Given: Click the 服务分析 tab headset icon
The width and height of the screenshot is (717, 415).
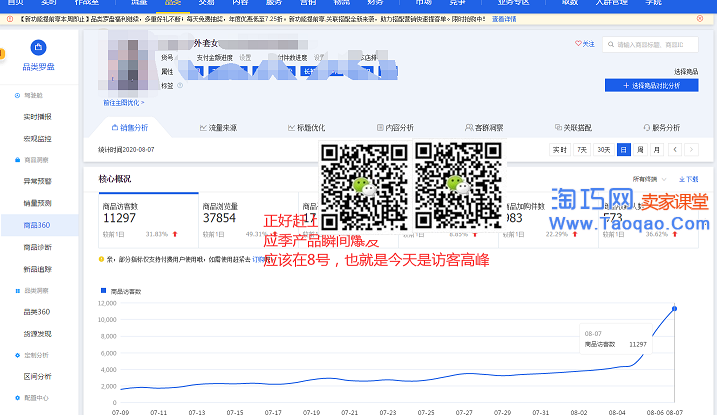Looking at the screenshot, I should point(647,128).
